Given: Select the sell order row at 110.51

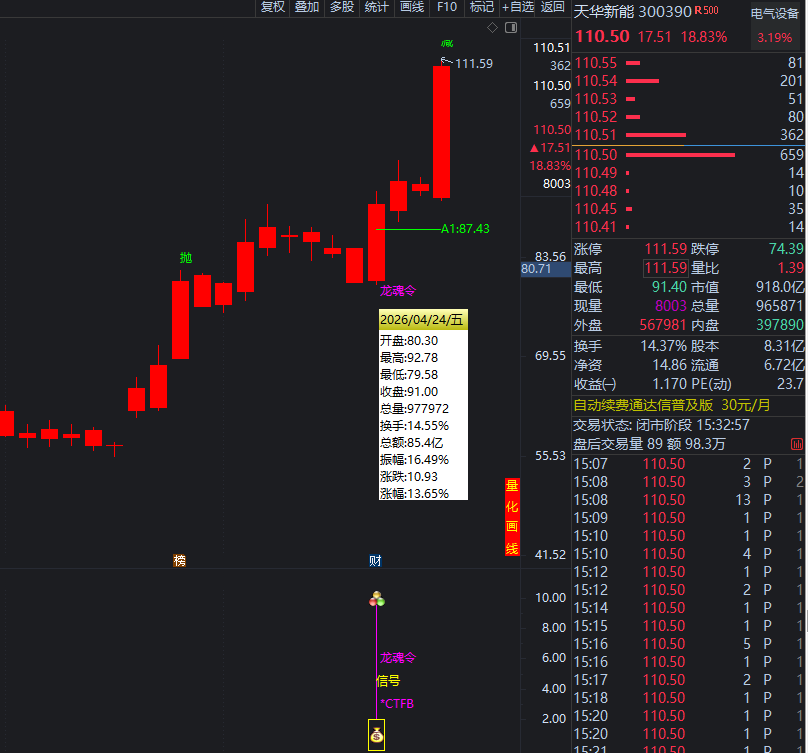Looking at the screenshot, I should click(x=689, y=135).
